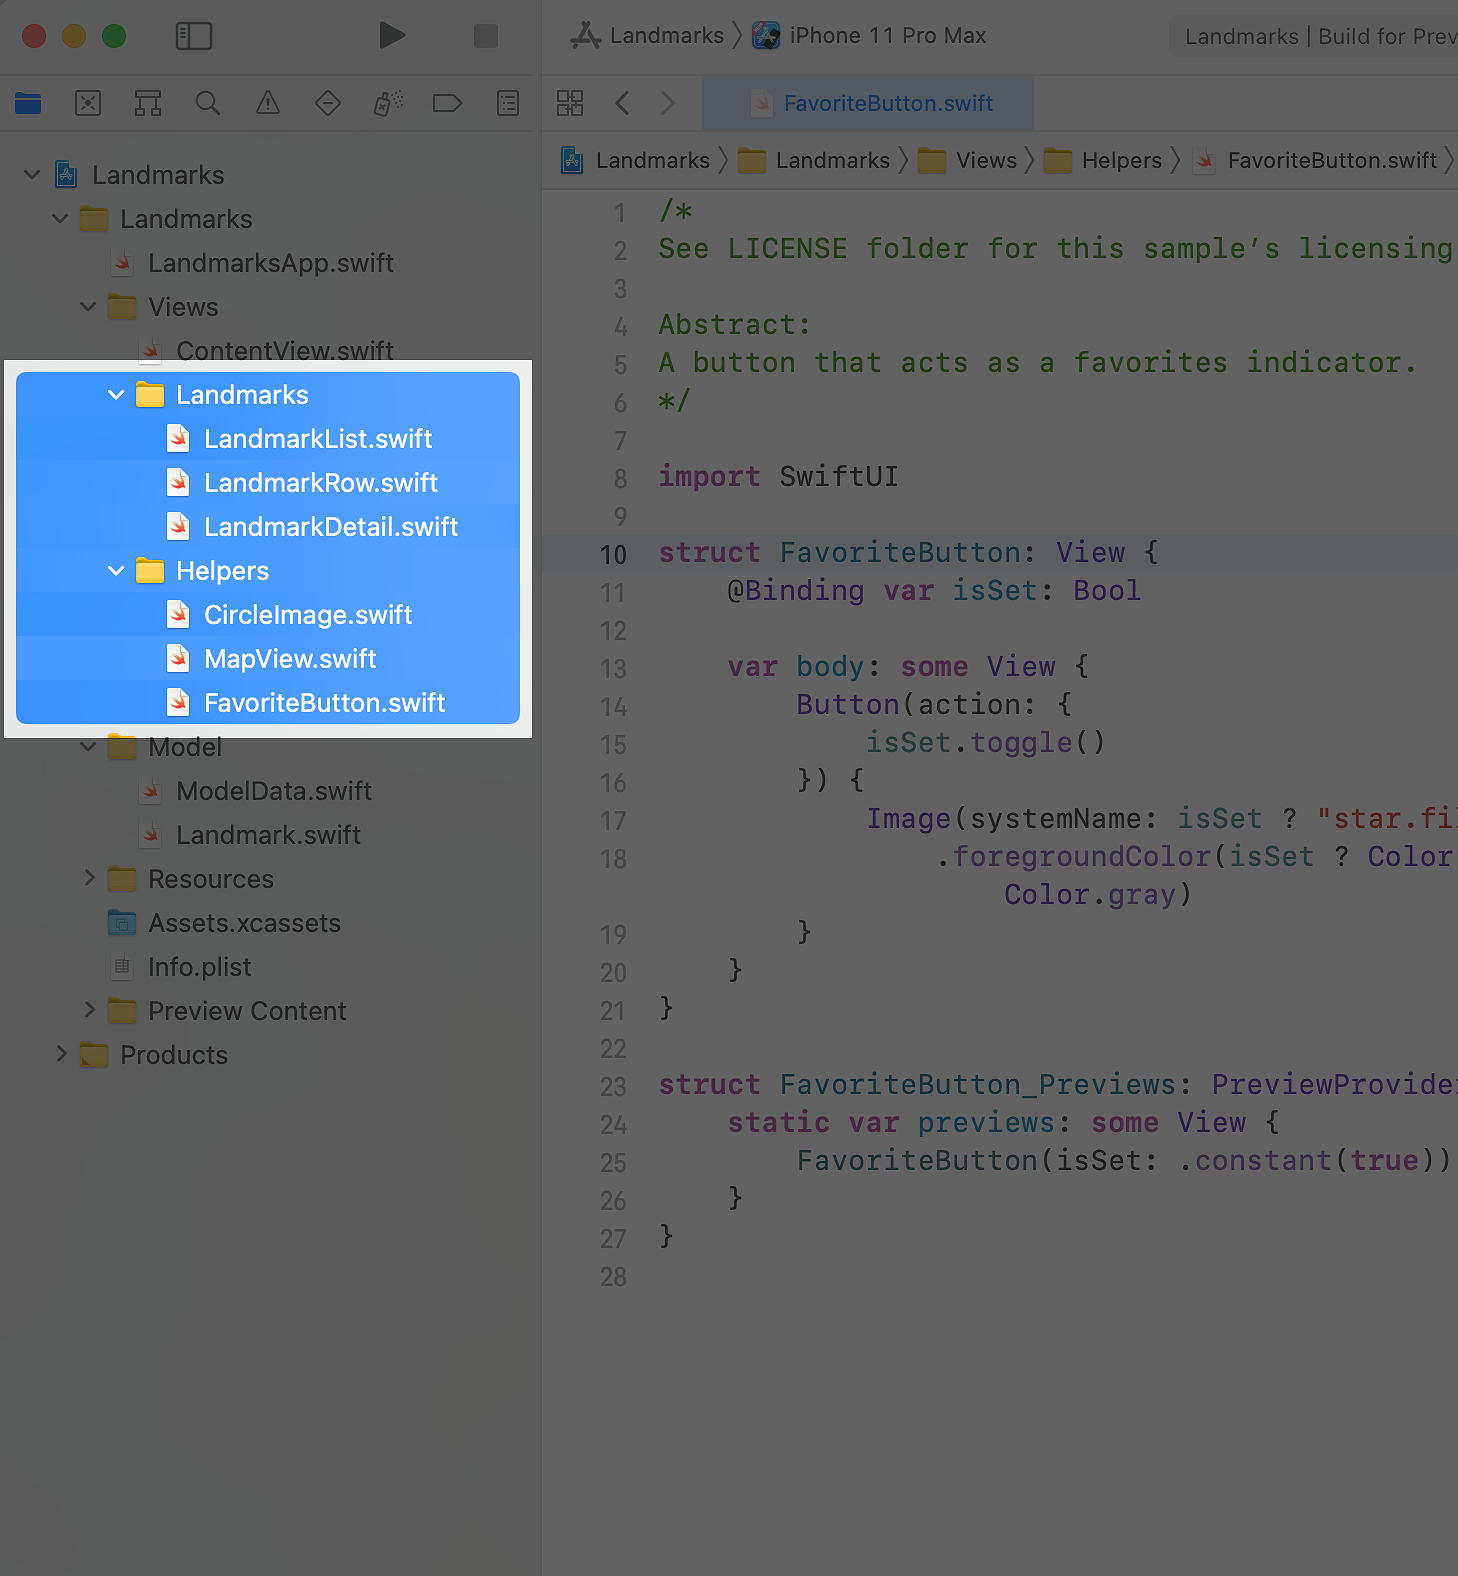Toggle the navigator sidebar button

pos(193,36)
